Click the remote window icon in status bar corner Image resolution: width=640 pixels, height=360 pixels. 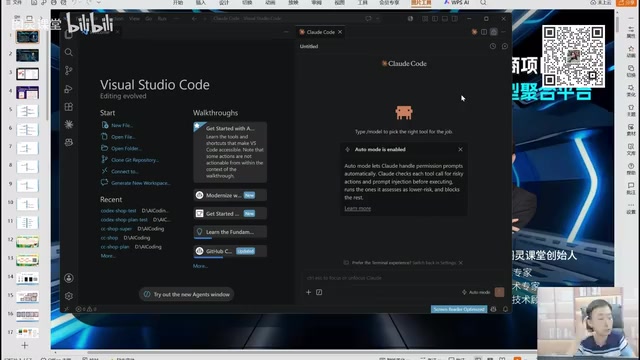pos(67,309)
